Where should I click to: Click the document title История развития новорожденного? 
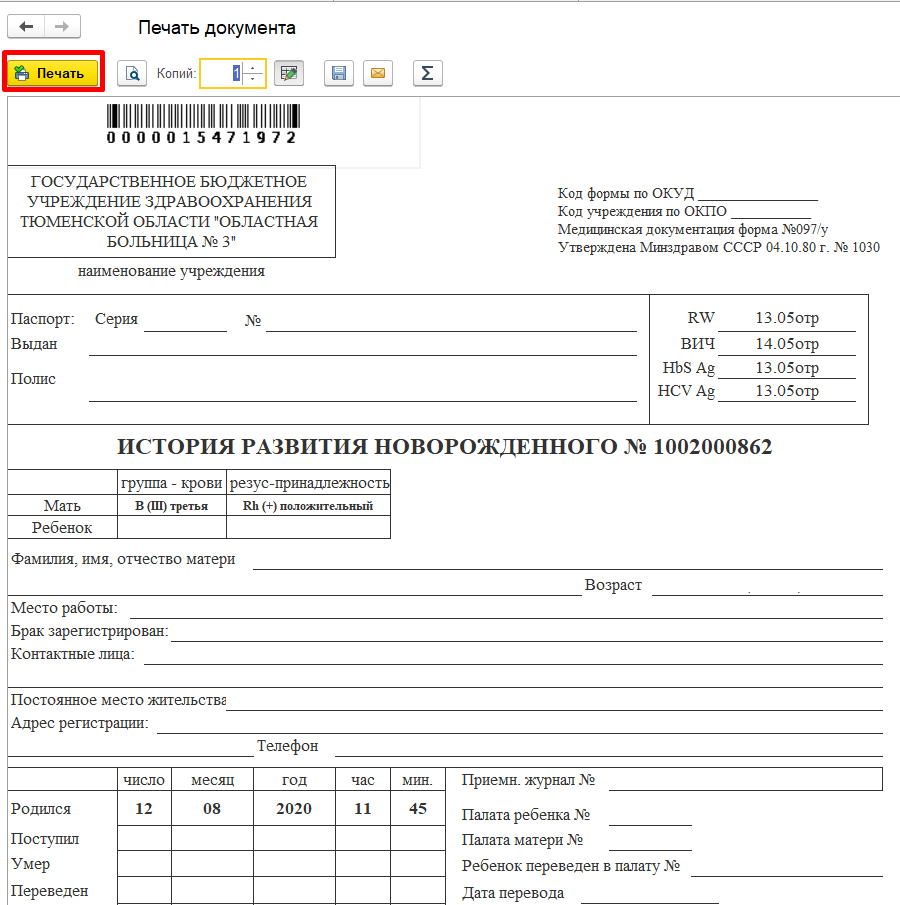click(x=444, y=447)
